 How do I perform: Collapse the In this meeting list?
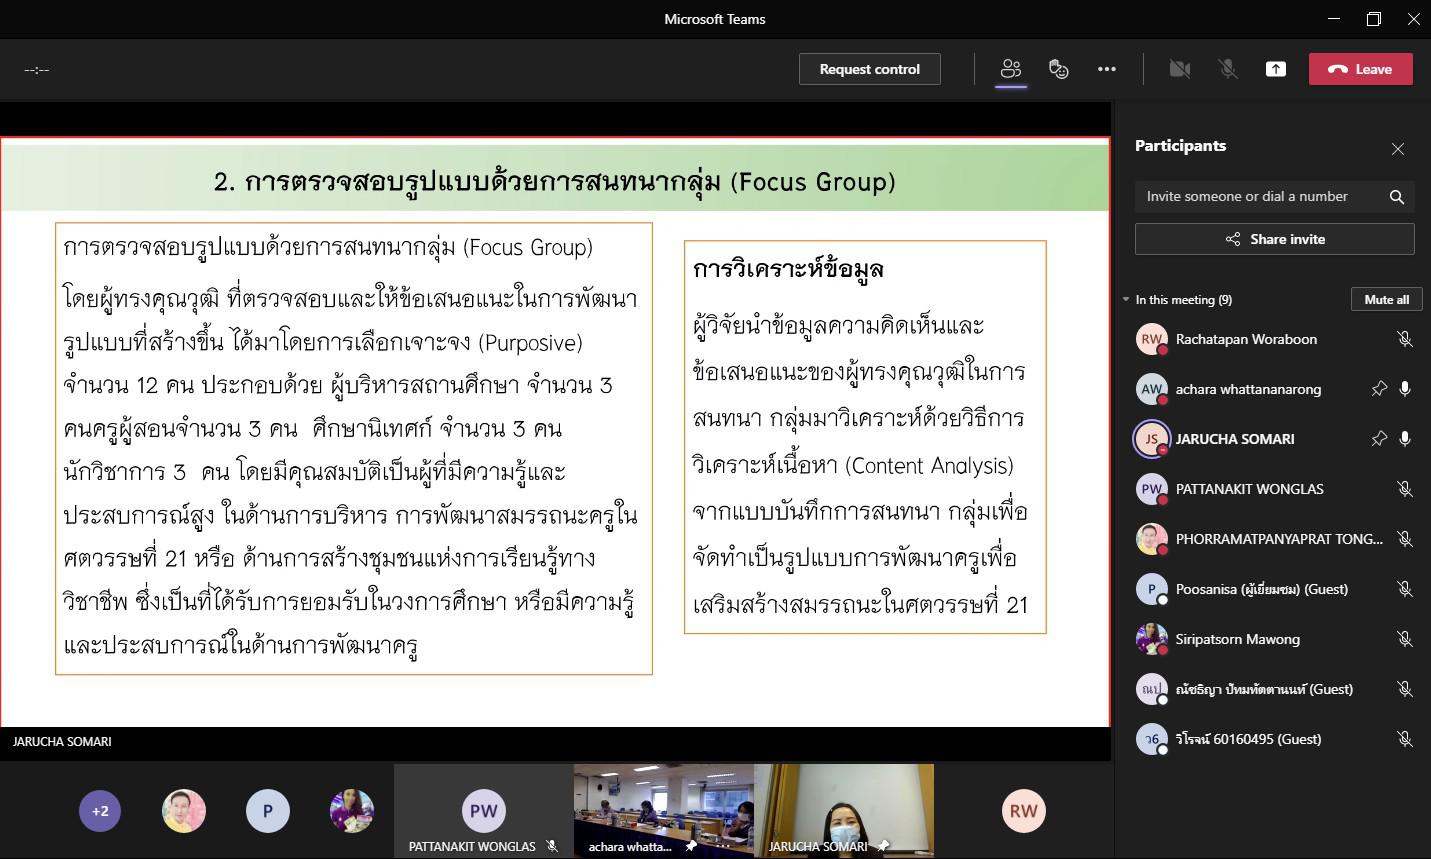click(x=1127, y=300)
